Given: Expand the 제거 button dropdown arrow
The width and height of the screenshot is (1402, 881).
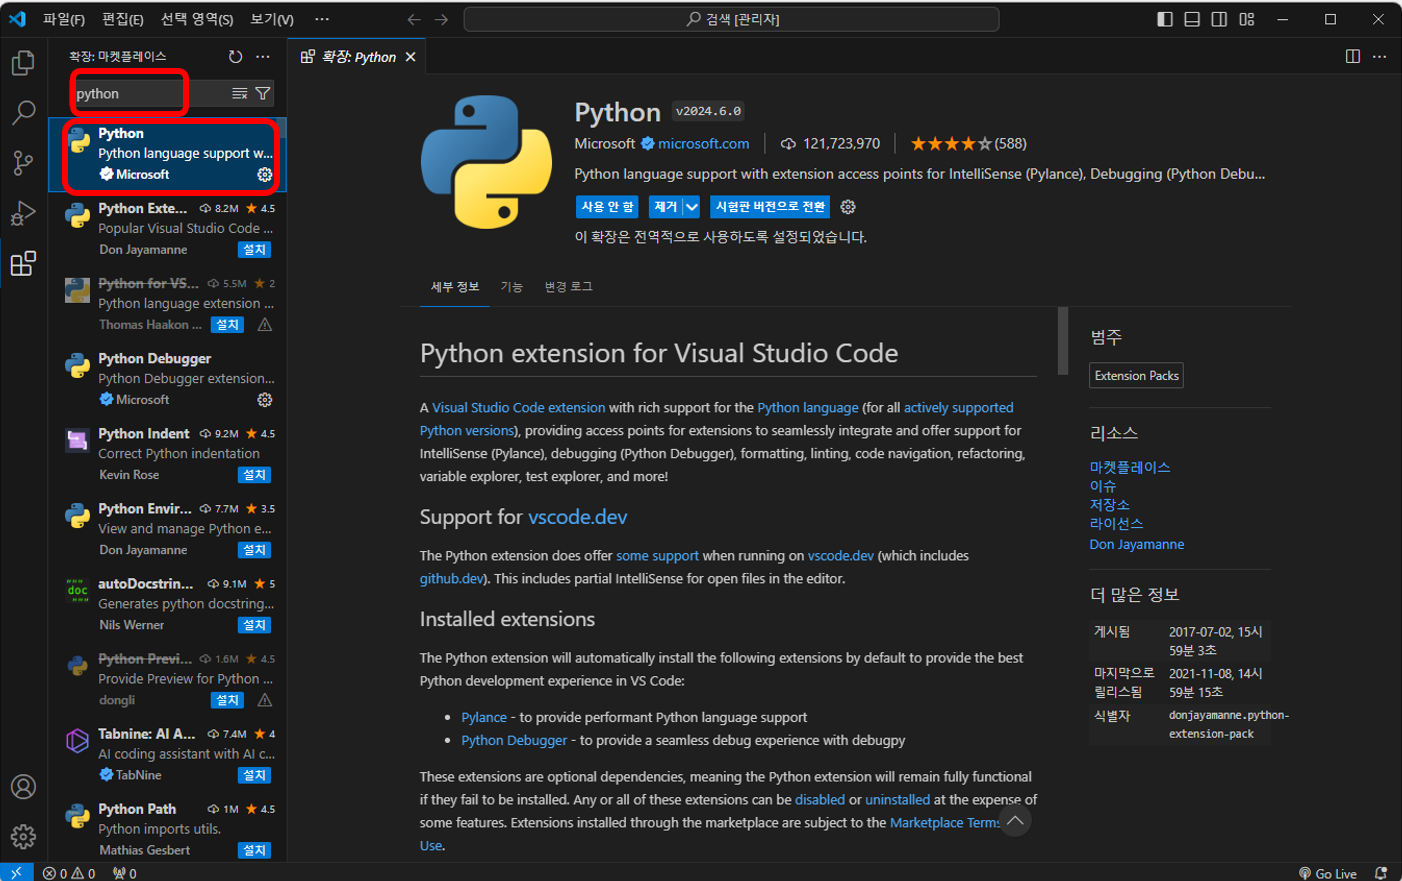Looking at the screenshot, I should pyautogui.click(x=692, y=207).
